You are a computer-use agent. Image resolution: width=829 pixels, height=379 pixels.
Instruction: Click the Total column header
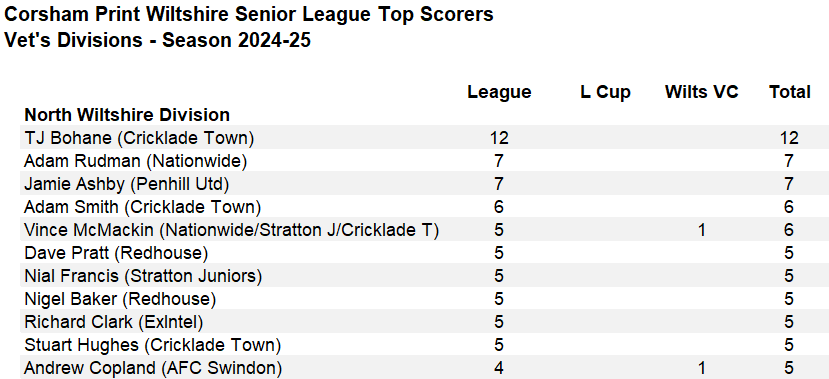pos(789,92)
